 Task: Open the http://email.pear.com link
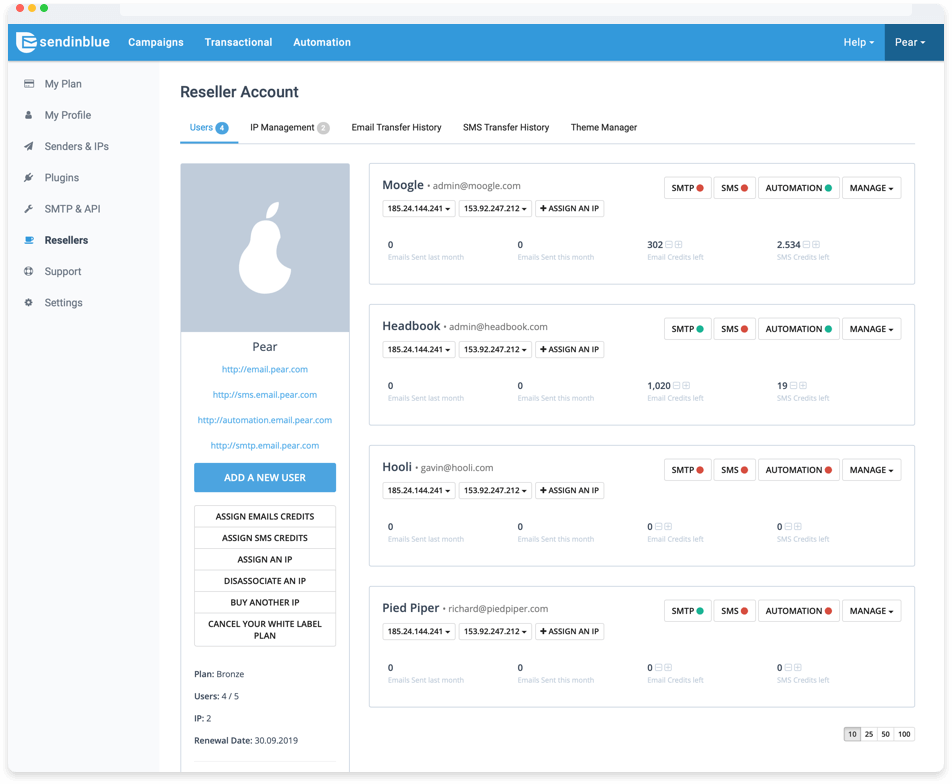[265, 369]
